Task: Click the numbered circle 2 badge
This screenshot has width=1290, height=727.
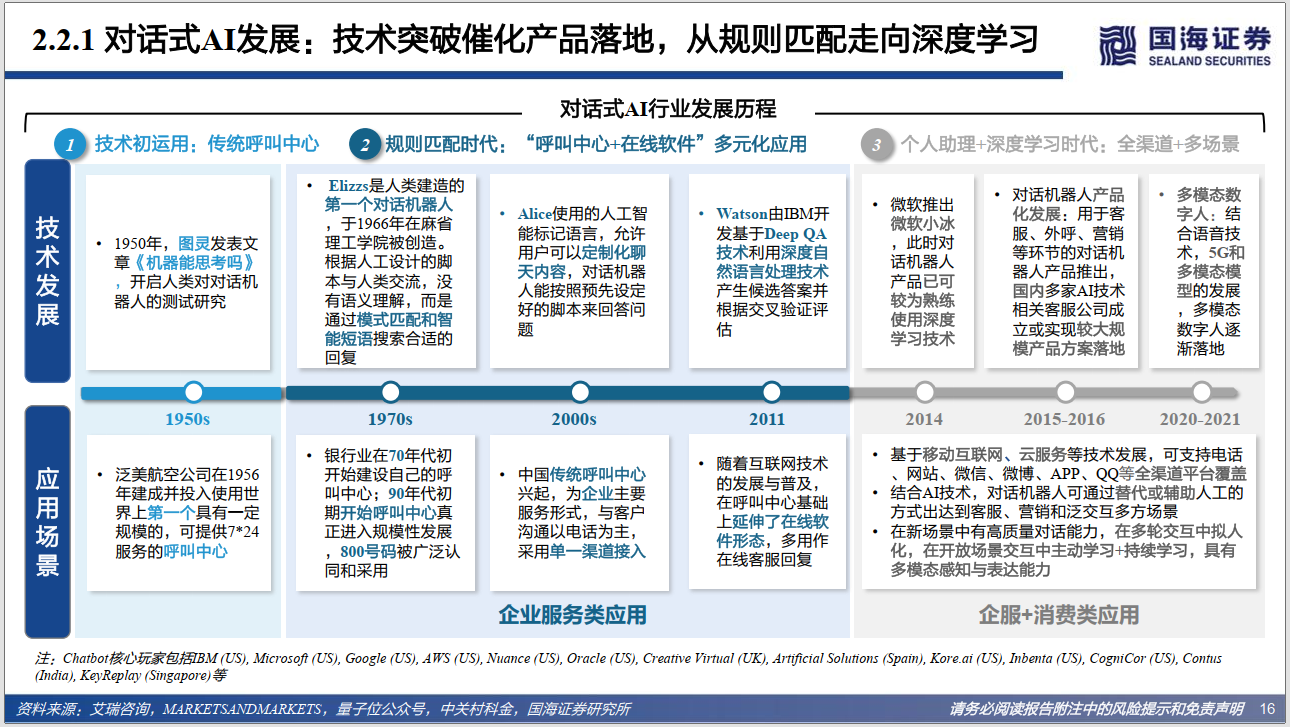Action: [x=365, y=145]
